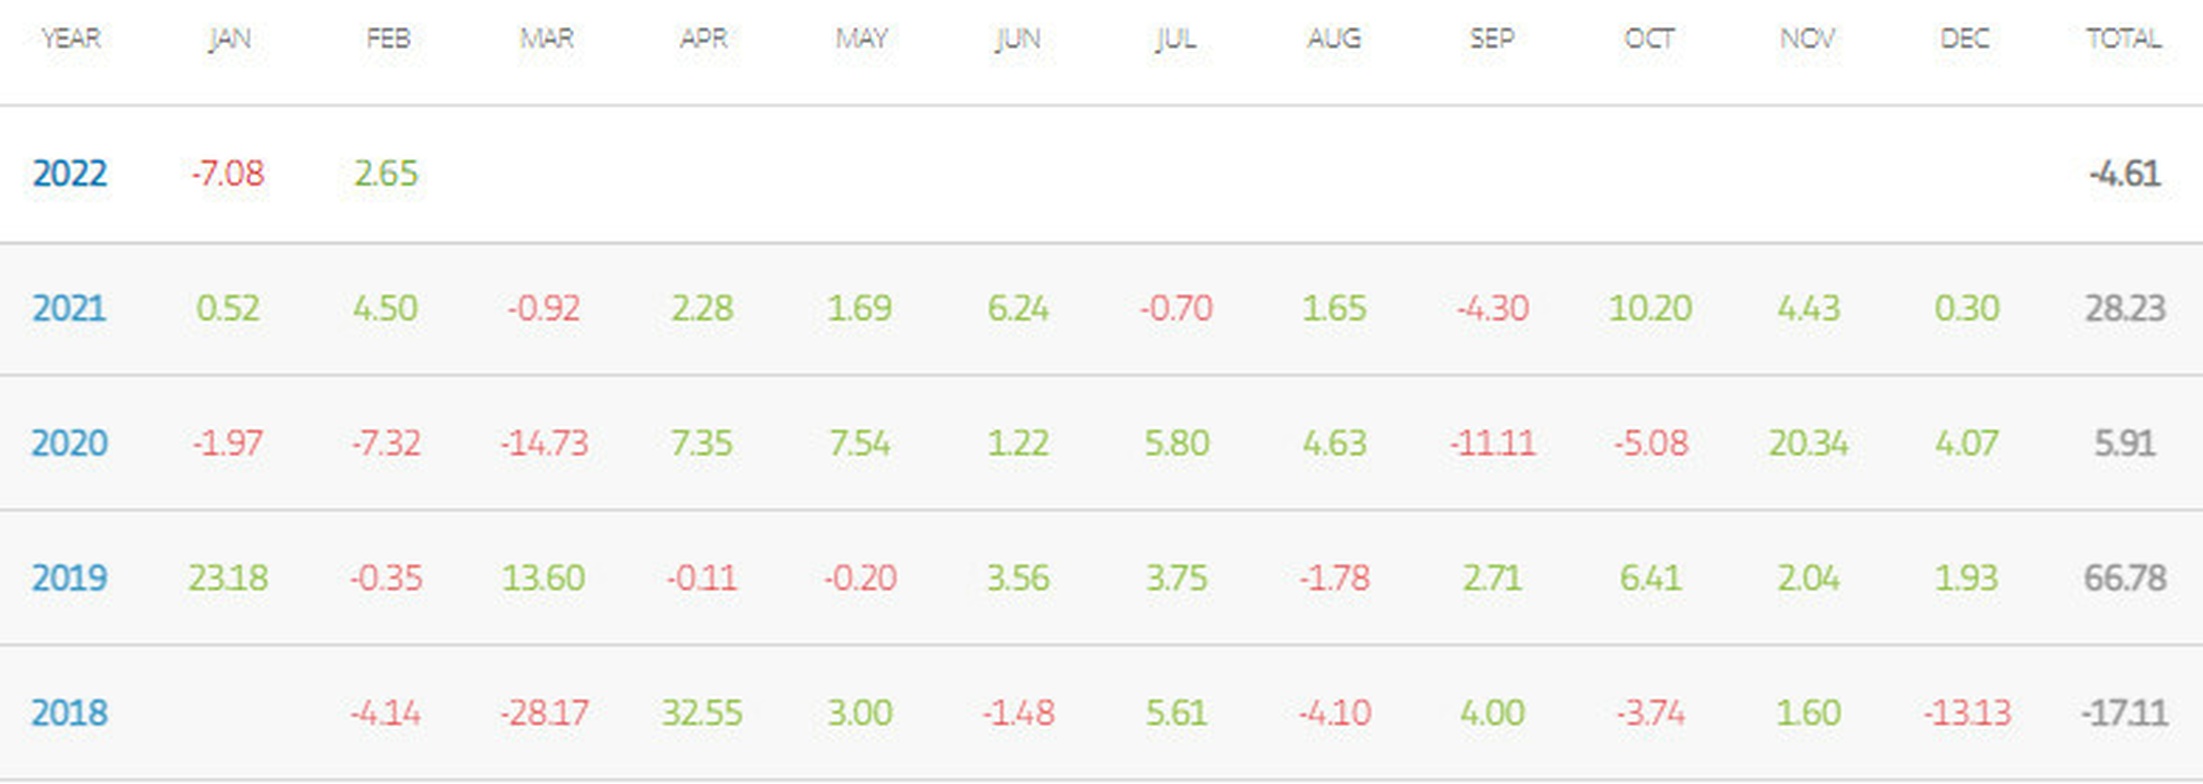The width and height of the screenshot is (2203, 784).
Task: Select the 2018 April value 32.55
Action: click(x=702, y=713)
